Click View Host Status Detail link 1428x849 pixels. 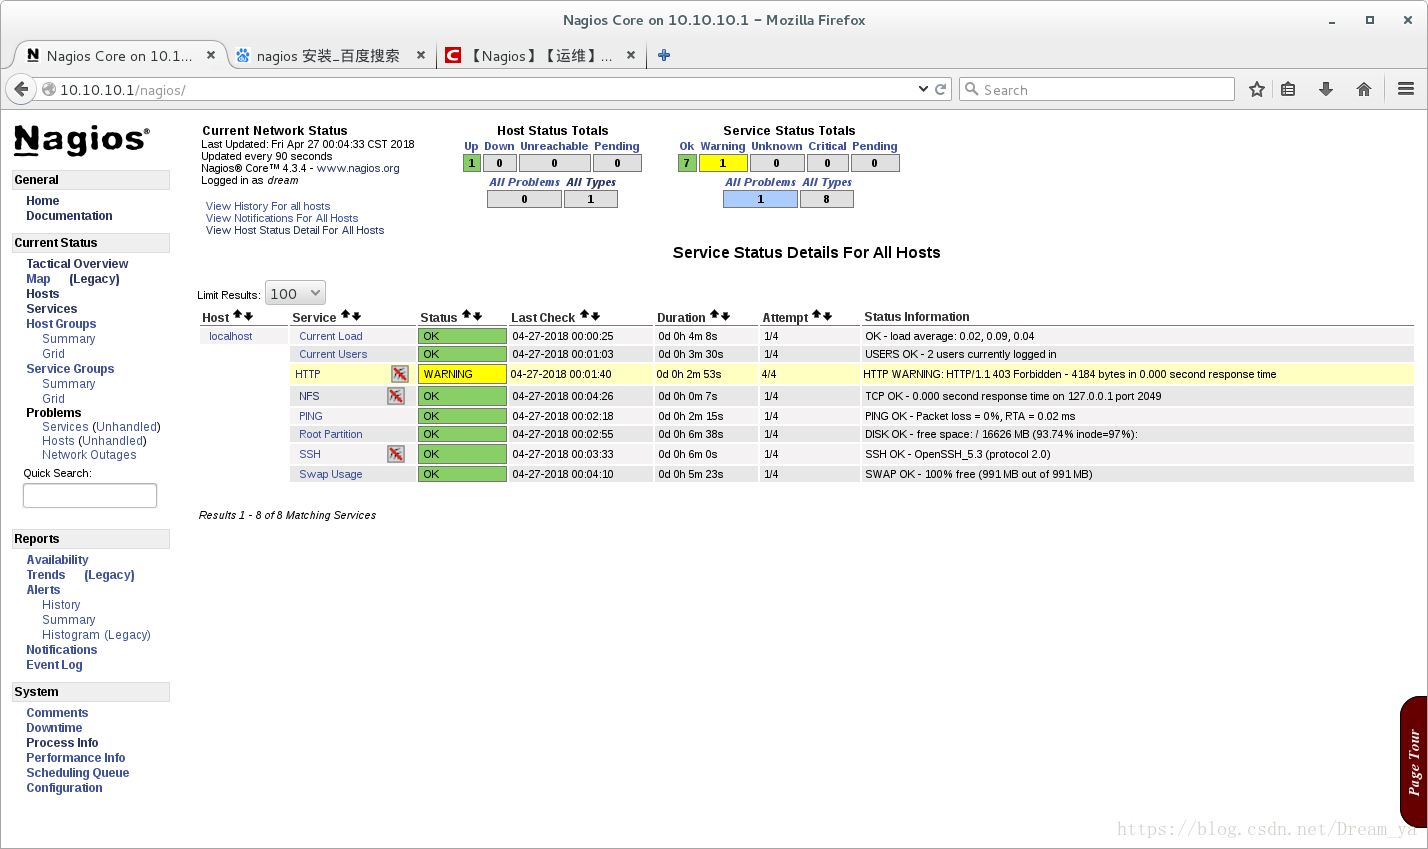pos(295,230)
